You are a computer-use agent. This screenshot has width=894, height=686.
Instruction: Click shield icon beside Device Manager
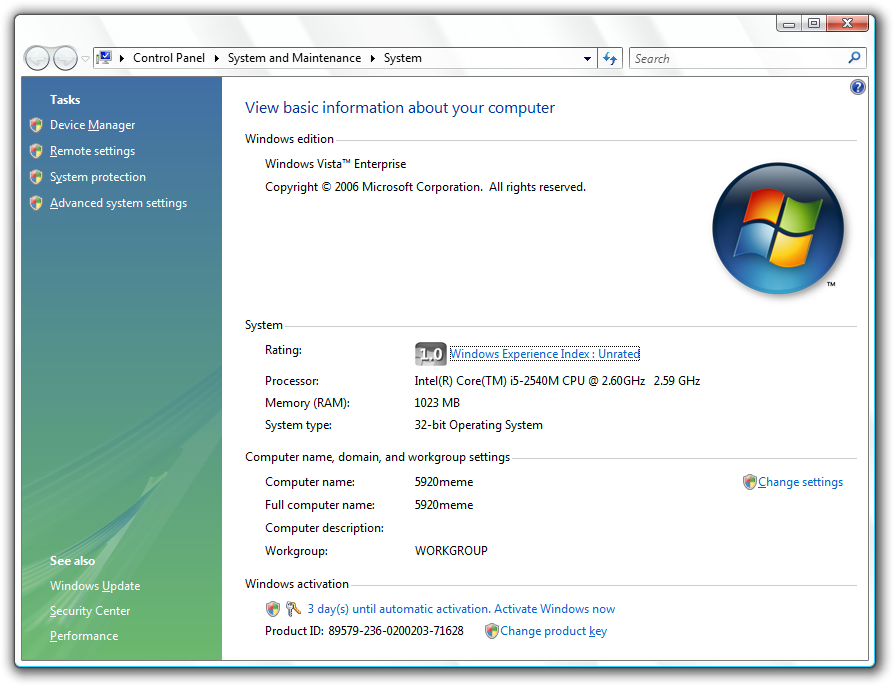pyautogui.click(x=36, y=124)
